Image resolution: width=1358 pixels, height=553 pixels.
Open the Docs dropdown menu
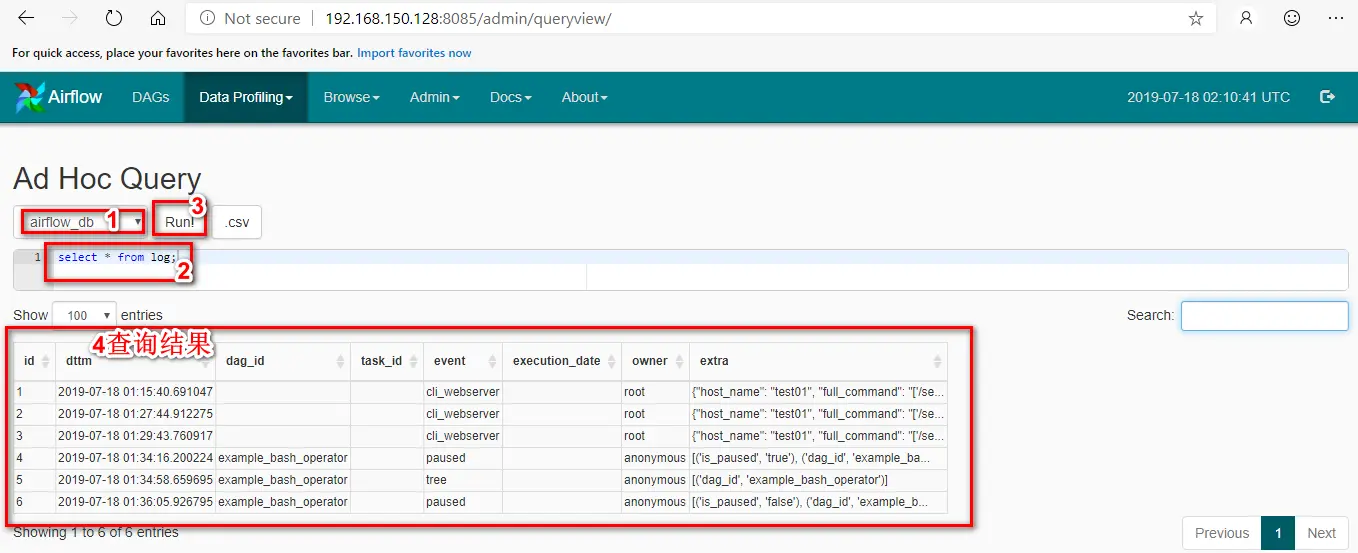[510, 97]
